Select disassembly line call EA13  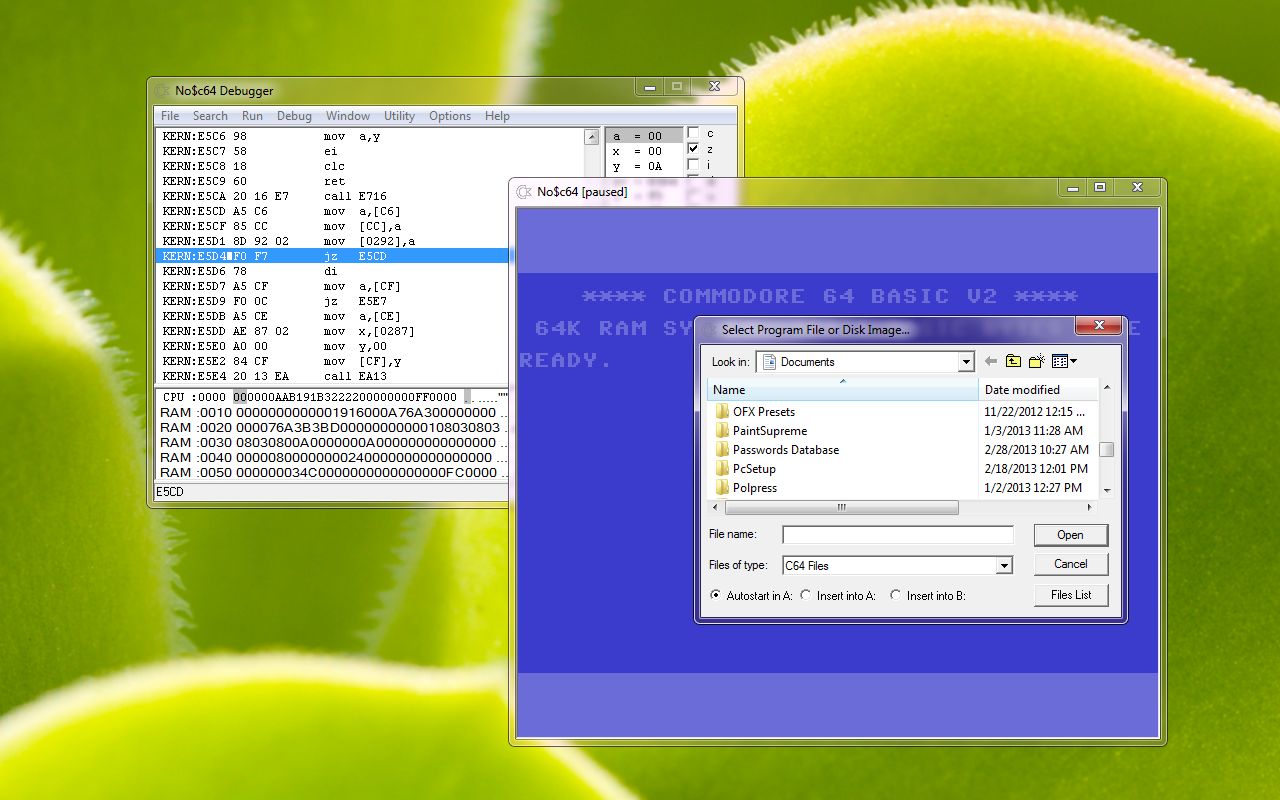(334, 376)
